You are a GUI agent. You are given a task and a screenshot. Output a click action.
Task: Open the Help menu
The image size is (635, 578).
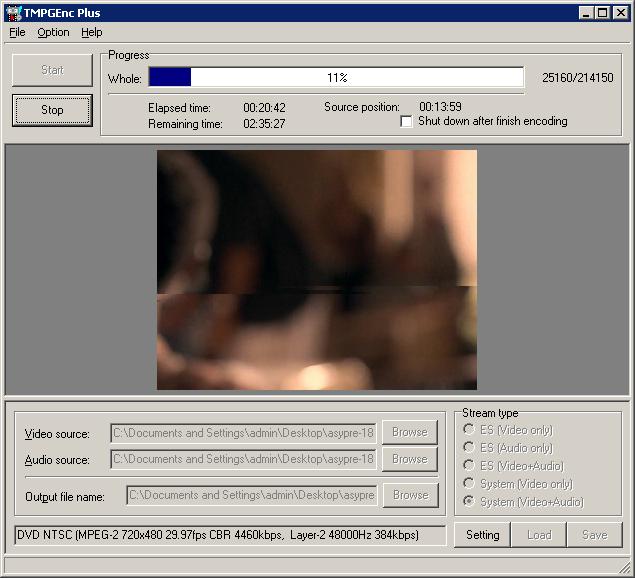pos(92,32)
